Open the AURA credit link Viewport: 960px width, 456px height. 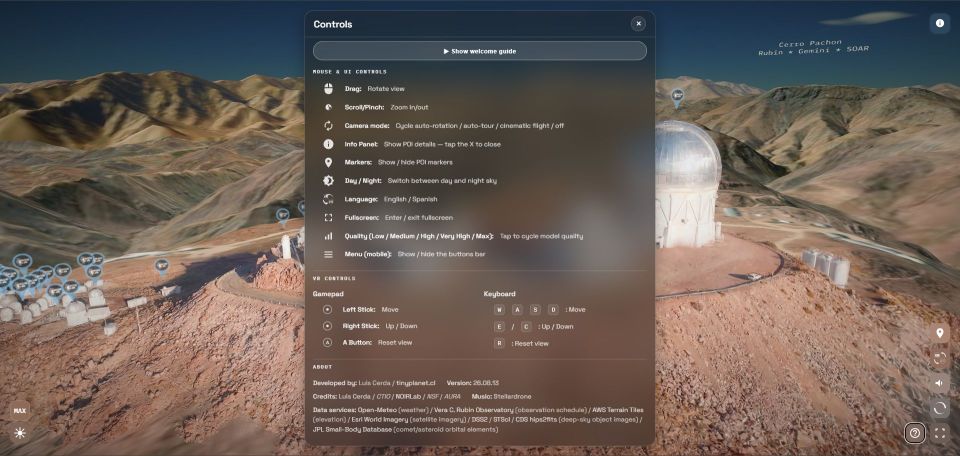pyautogui.click(x=452, y=397)
